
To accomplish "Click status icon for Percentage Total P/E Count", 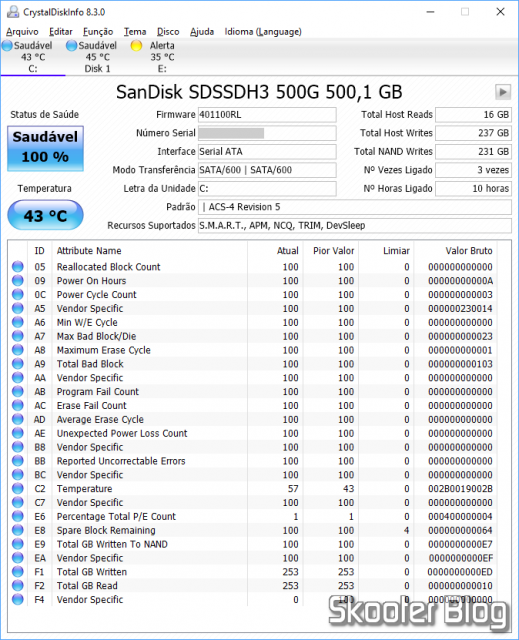I will [18, 516].
